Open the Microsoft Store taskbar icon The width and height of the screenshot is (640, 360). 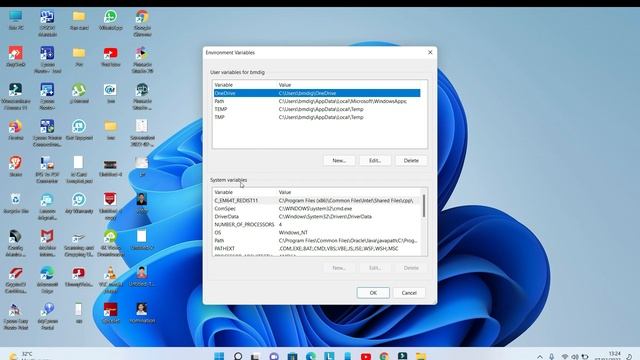point(292,356)
